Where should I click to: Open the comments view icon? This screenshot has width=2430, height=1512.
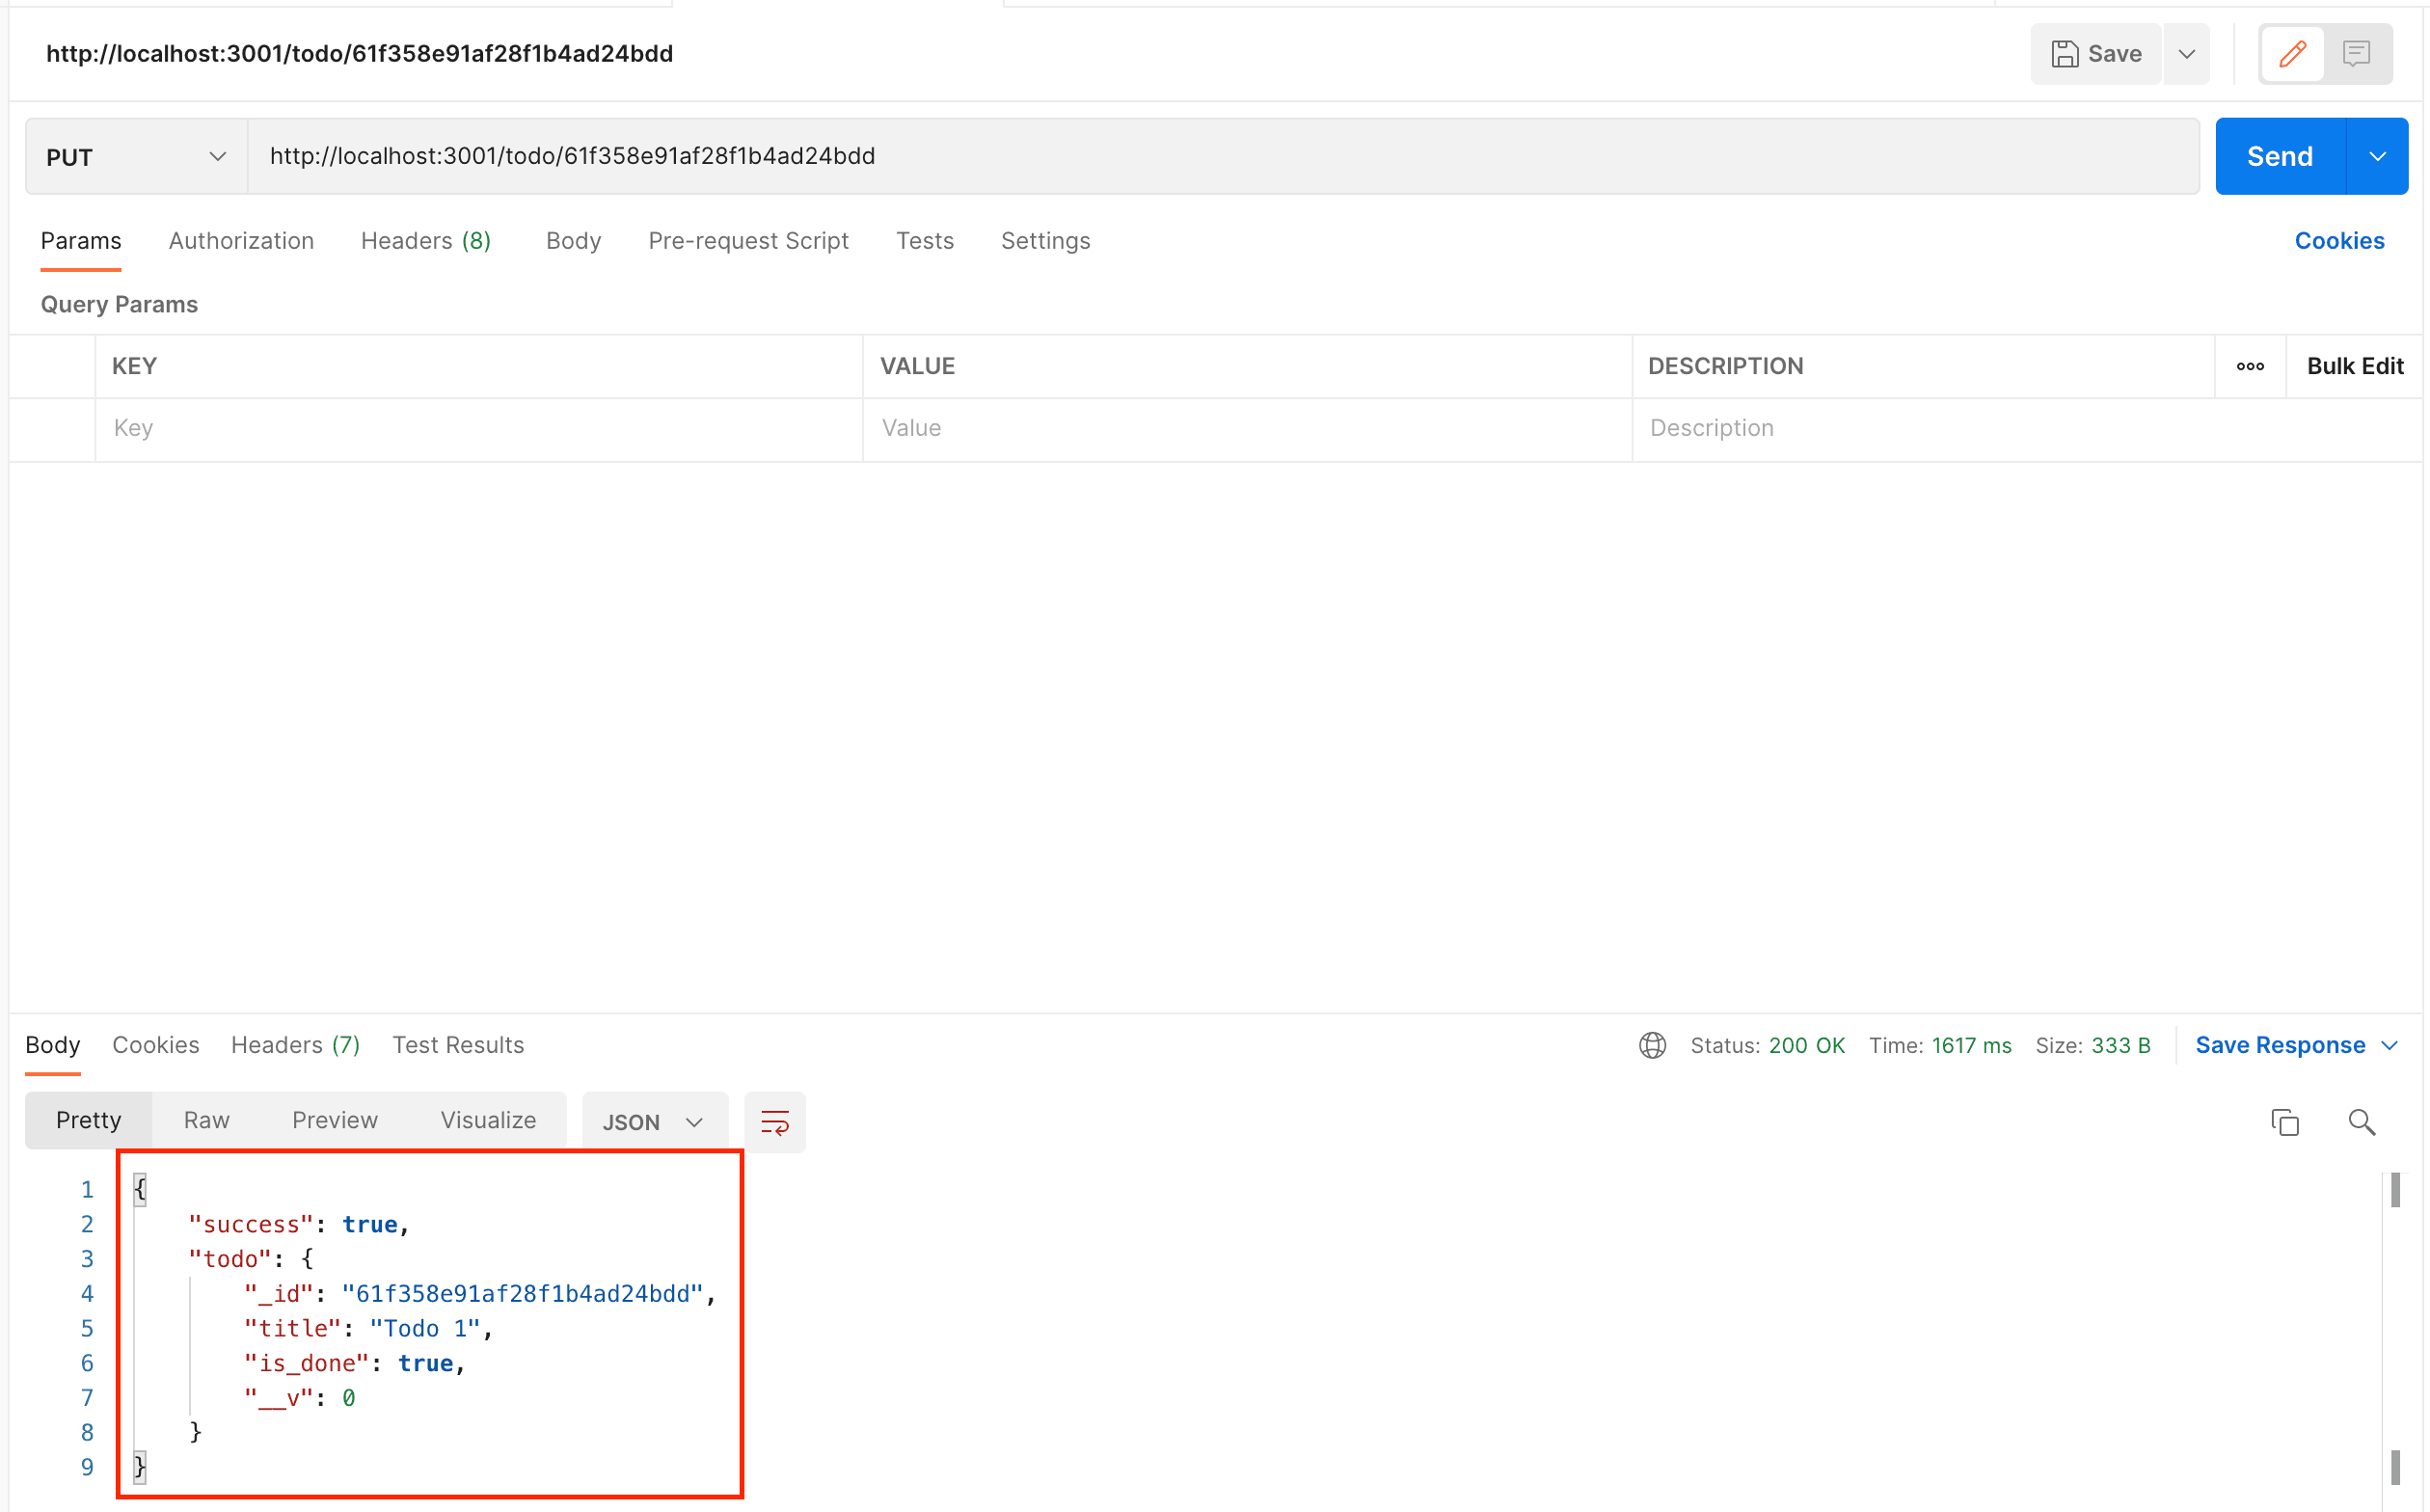pos(2356,54)
